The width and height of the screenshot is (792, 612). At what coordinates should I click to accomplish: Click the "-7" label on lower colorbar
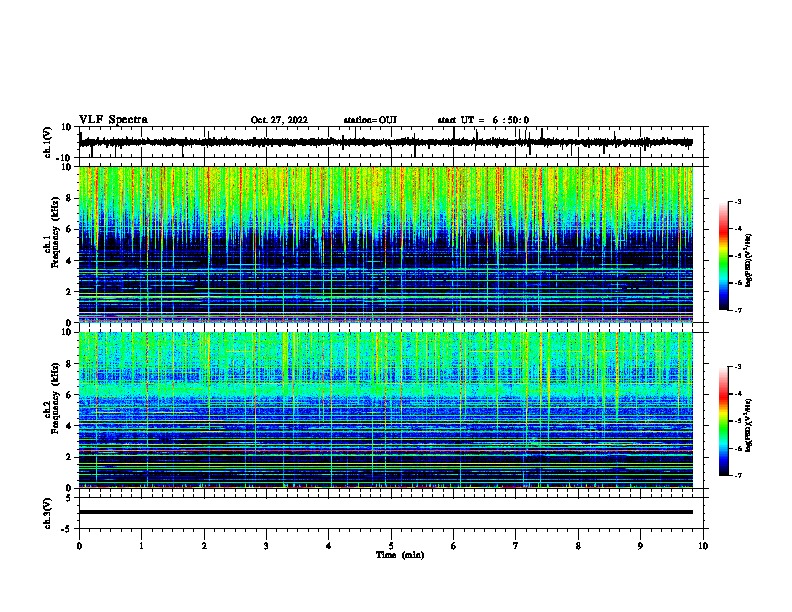(737, 476)
